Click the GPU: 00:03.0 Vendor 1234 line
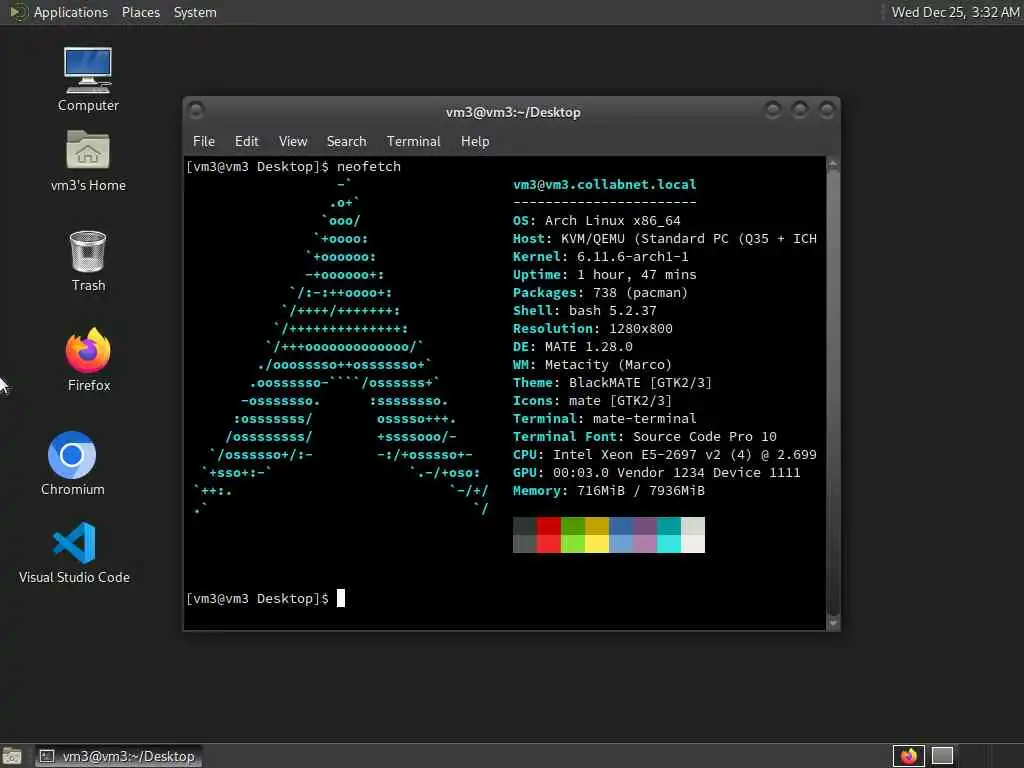The image size is (1024, 768). click(657, 473)
